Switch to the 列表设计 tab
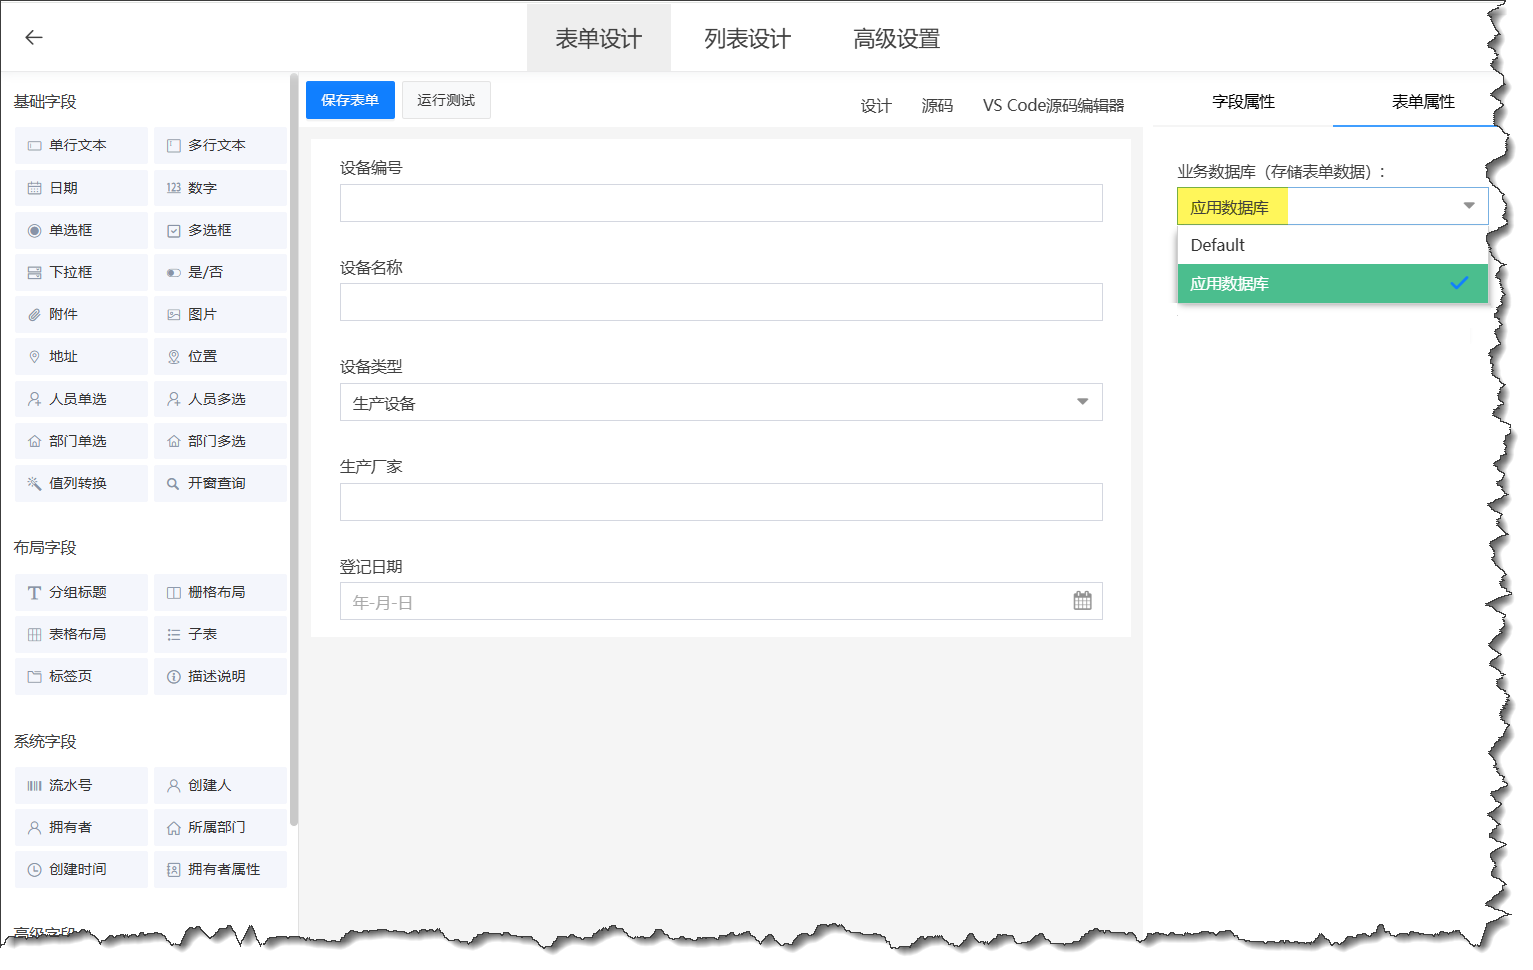Screen dimensions: 1533x970 [746, 37]
